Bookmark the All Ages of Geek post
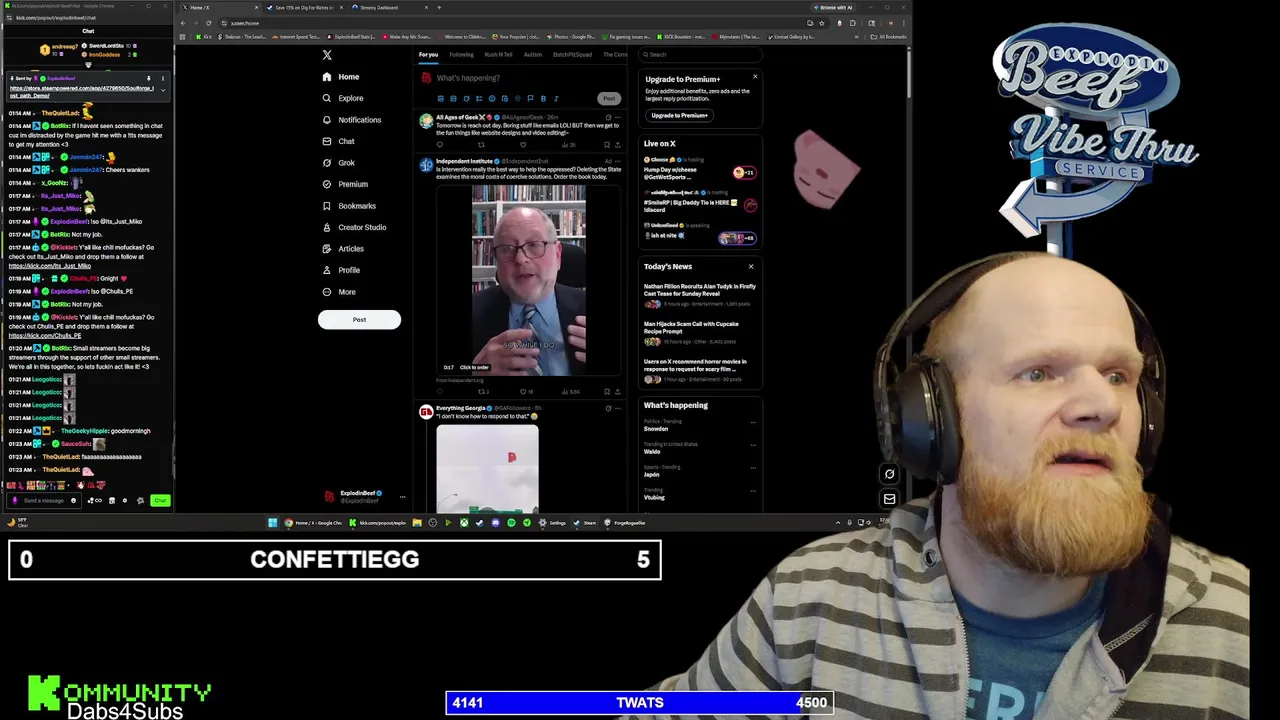Viewport: 1280px width, 720px height. click(x=606, y=145)
